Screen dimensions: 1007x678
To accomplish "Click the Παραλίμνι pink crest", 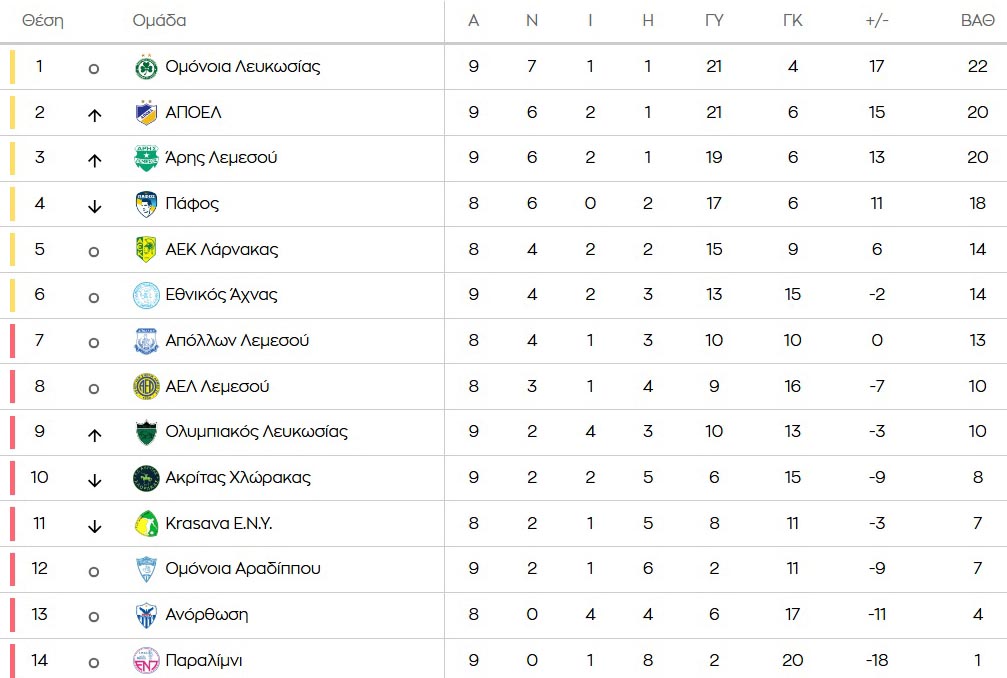I will [x=146, y=660].
